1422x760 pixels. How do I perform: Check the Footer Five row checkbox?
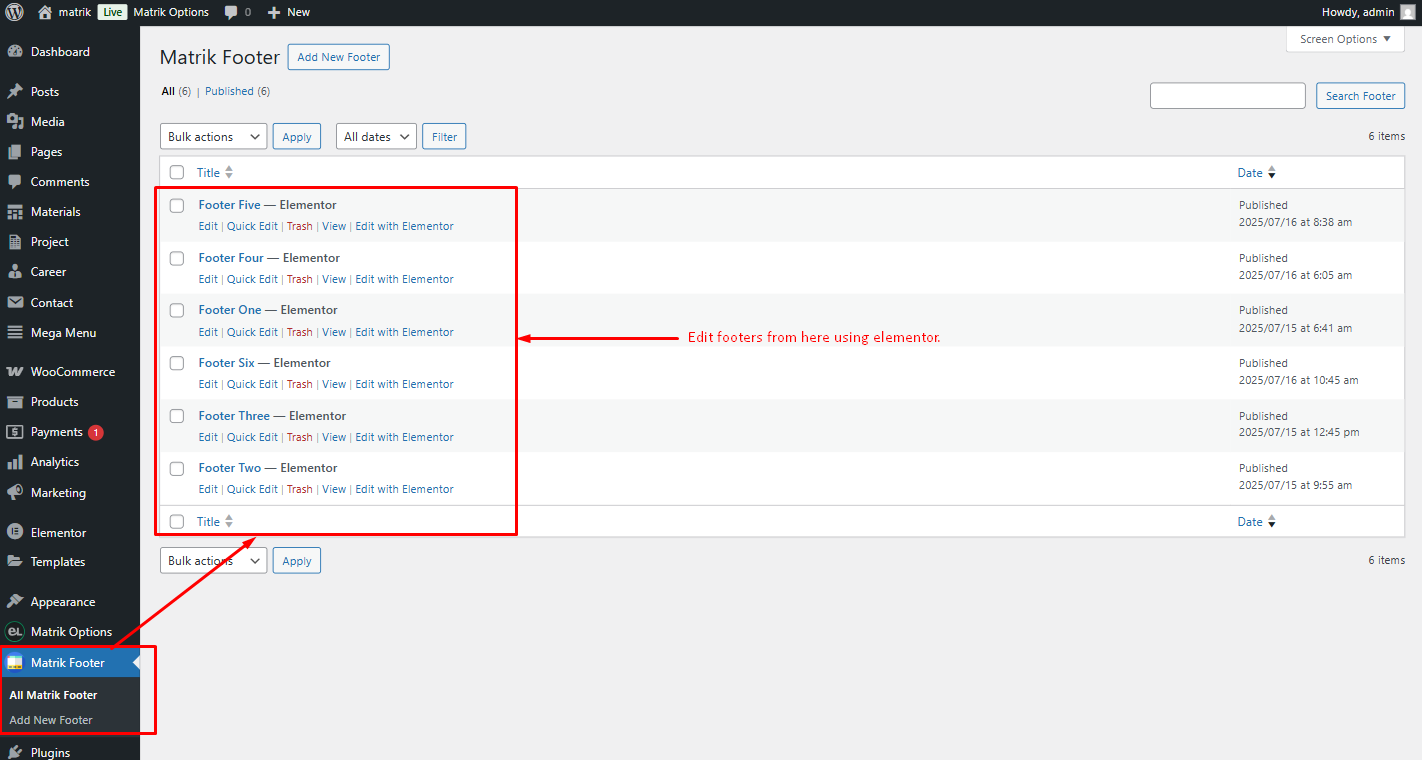(x=177, y=205)
